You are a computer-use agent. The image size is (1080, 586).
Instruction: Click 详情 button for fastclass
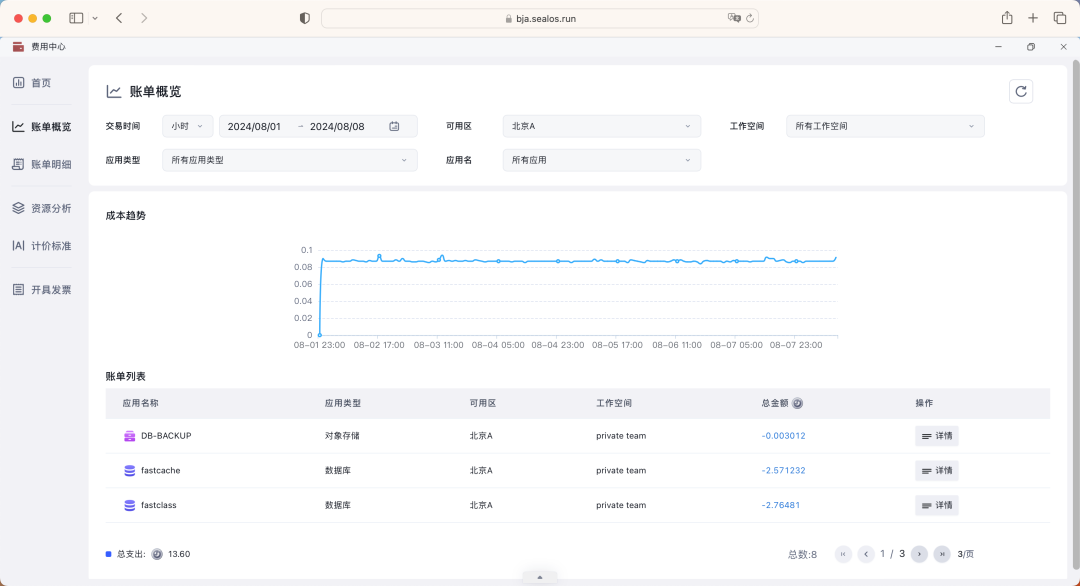click(936, 505)
